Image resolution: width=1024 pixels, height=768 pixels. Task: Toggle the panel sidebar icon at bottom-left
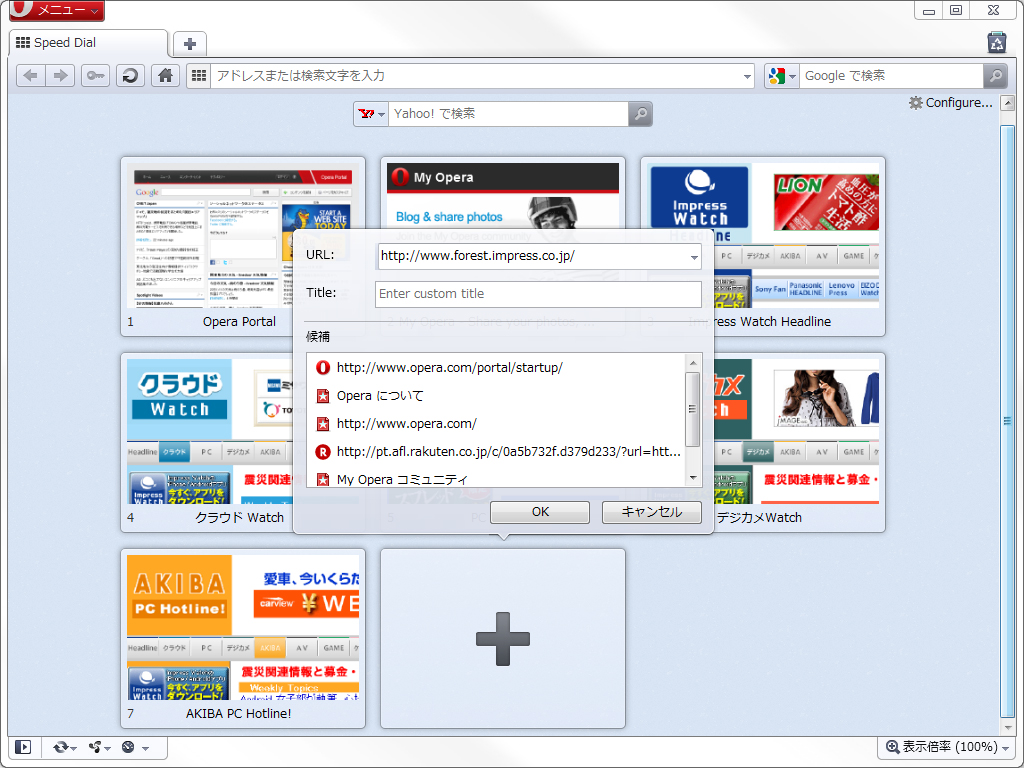(22, 747)
